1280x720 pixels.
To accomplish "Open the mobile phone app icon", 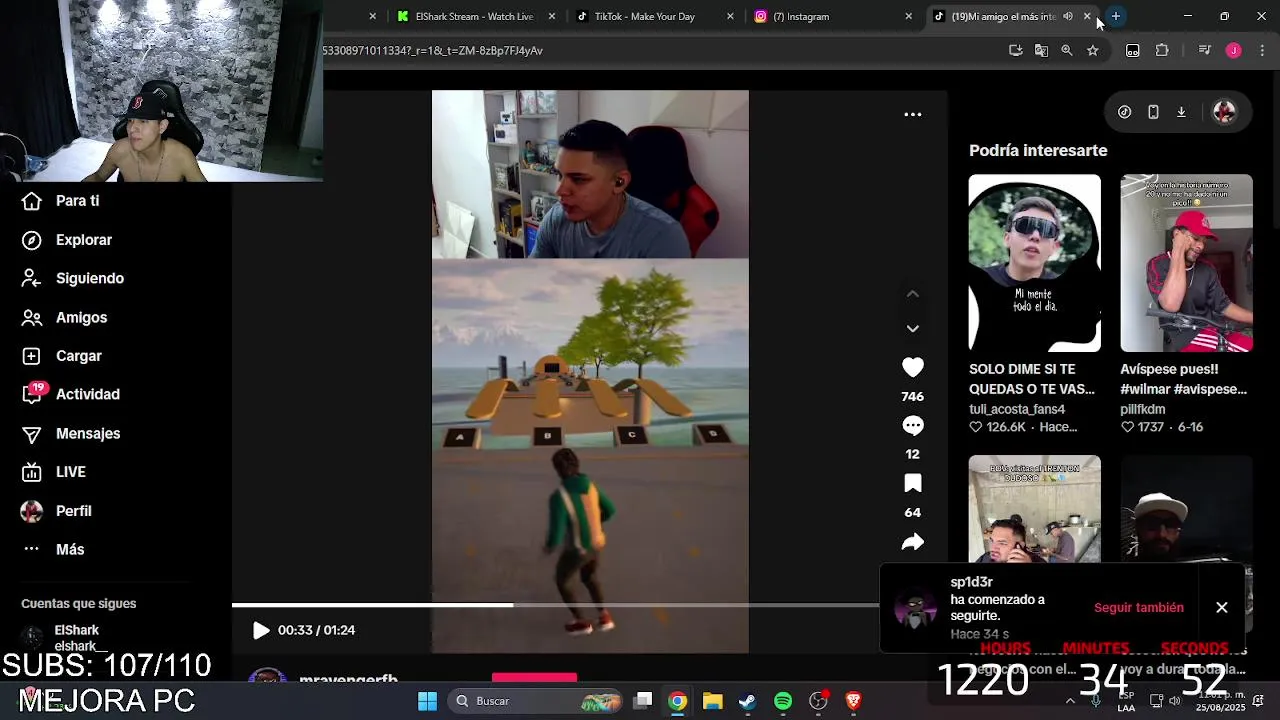I will coord(1153,112).
